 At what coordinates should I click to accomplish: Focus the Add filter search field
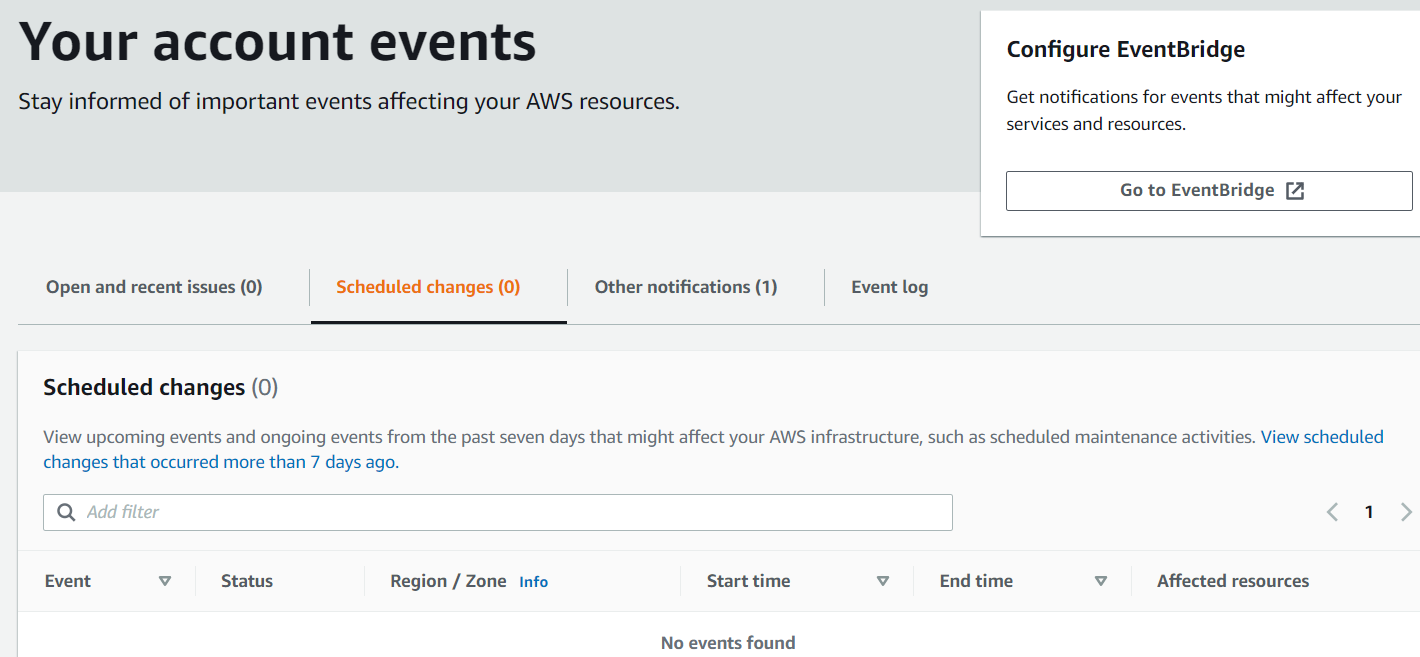coord(510,512)
